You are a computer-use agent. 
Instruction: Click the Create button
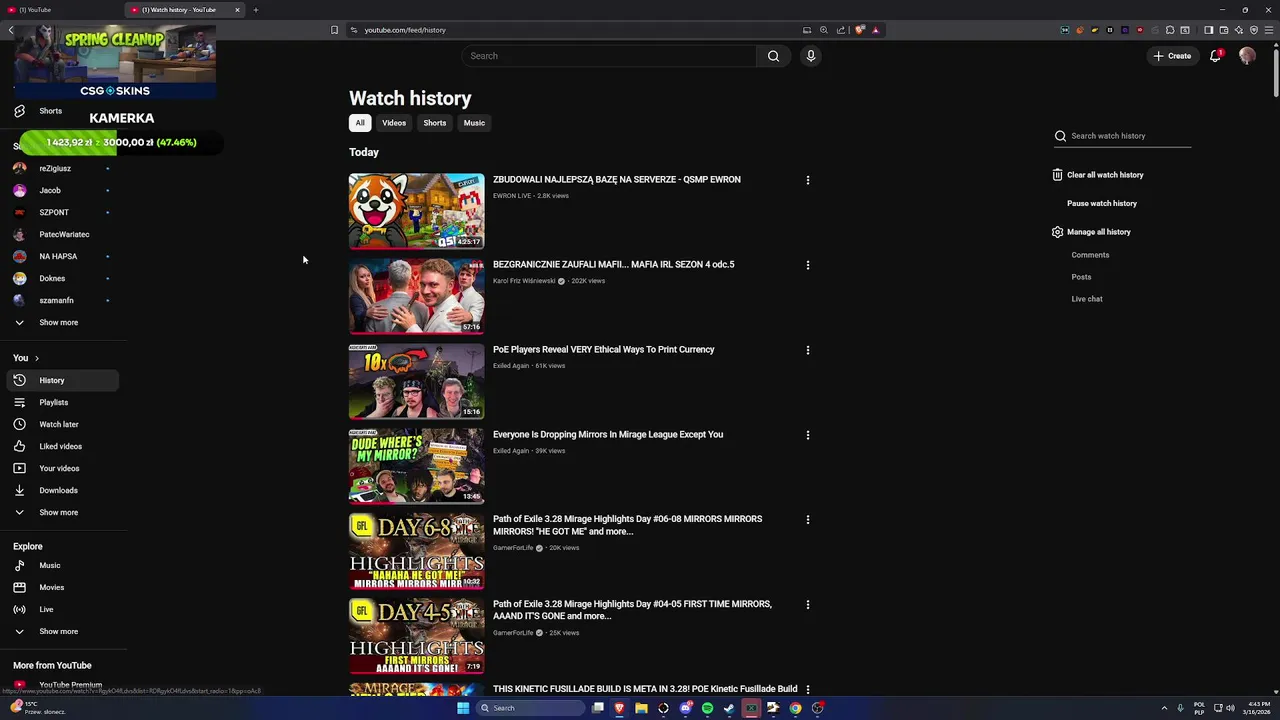point(1172,56)
